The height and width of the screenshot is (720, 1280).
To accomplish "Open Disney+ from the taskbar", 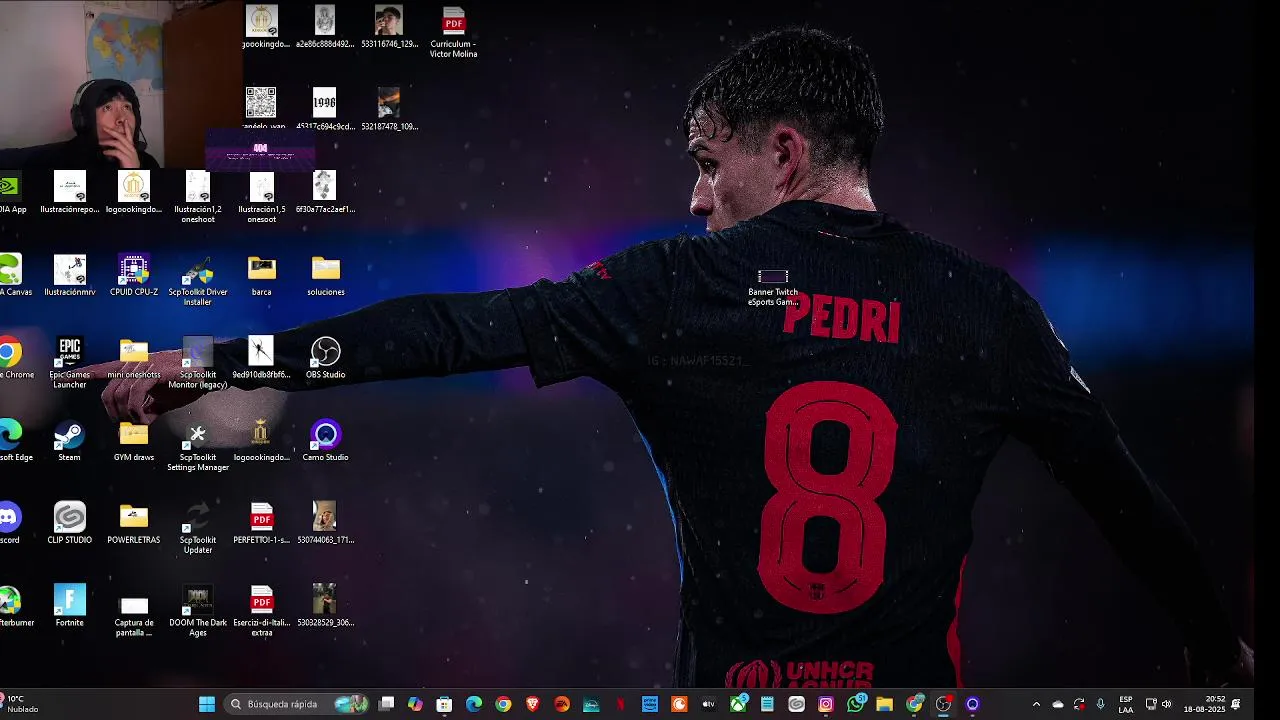I will (591, 704).
